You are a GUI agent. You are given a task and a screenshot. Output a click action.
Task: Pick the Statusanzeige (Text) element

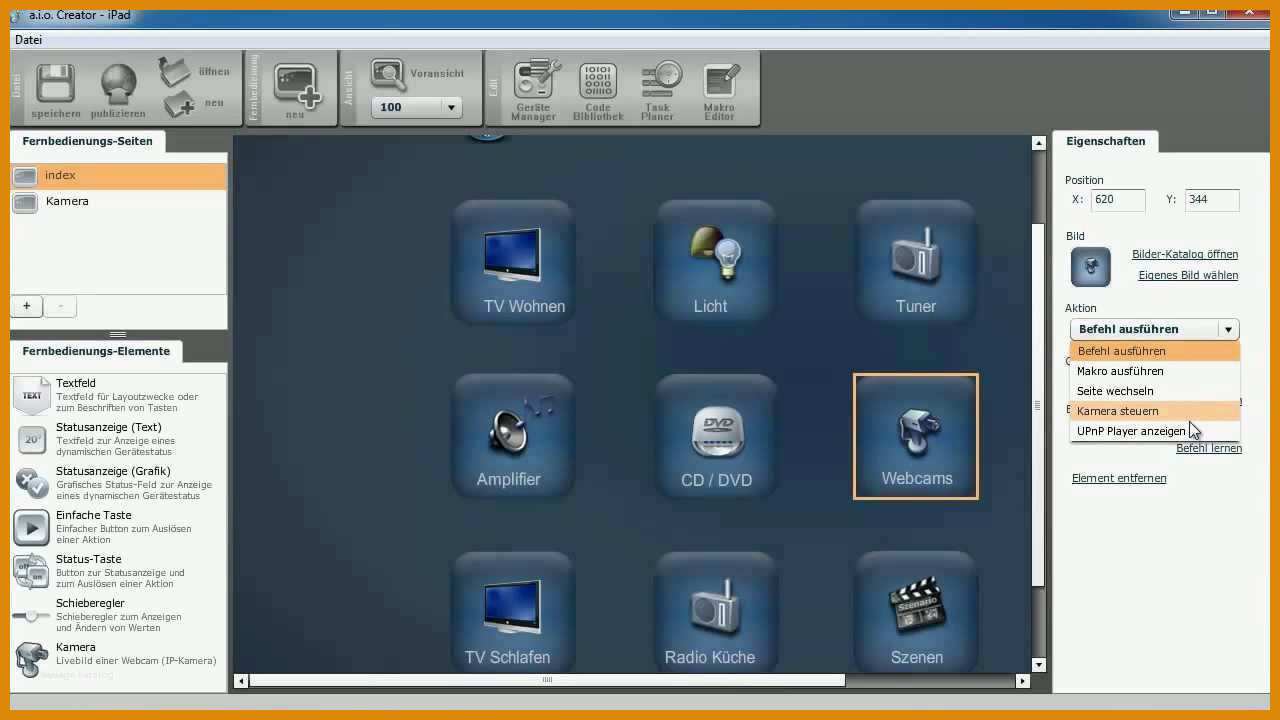click(x=118, y=439)
